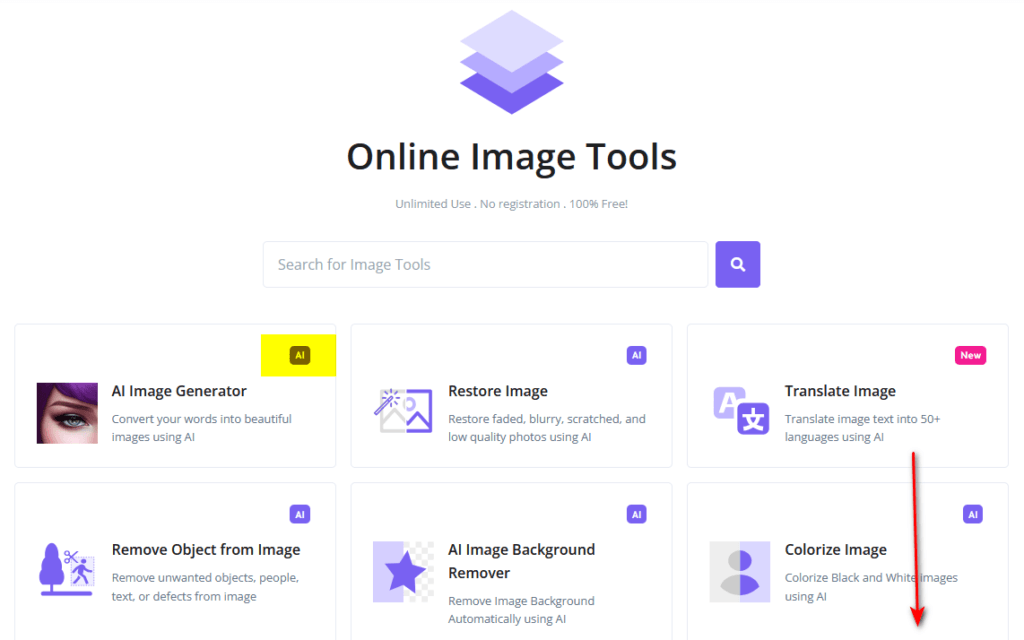1024x640 pixels.
Task: Click the AI badge on AI Image Generator
Action: [300, 355]
